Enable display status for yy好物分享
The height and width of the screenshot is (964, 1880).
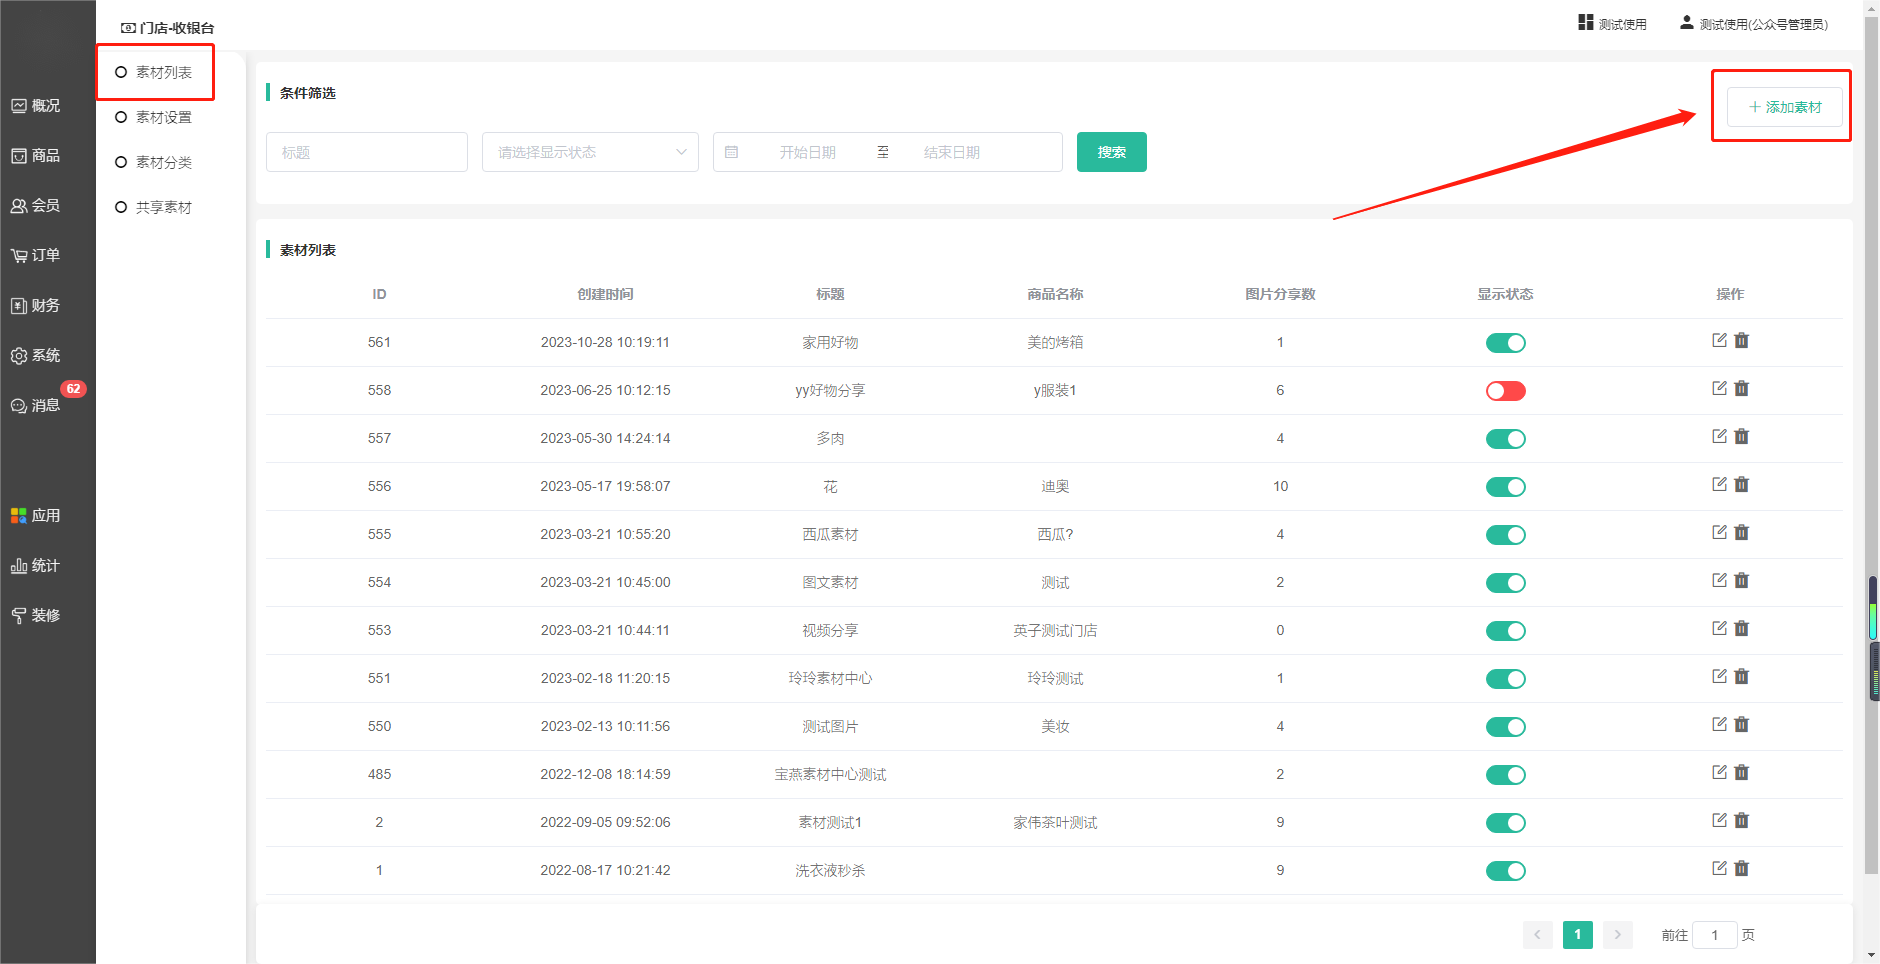pos(1505,391)
